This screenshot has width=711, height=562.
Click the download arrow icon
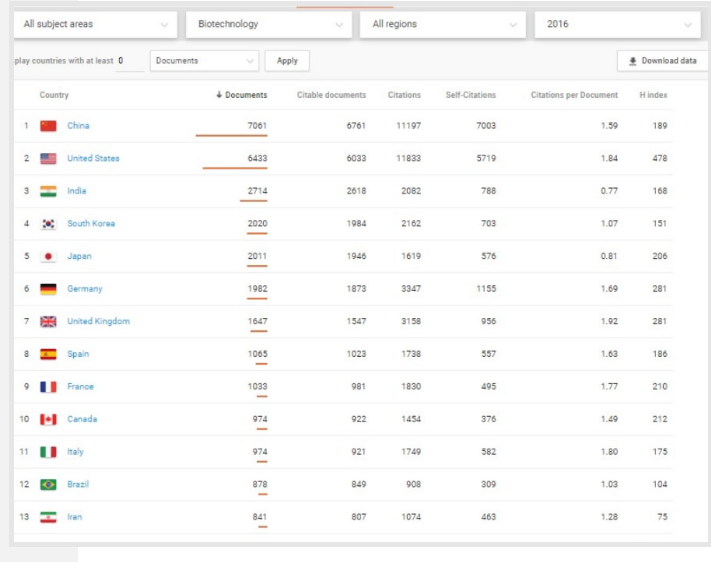(633, 61)
